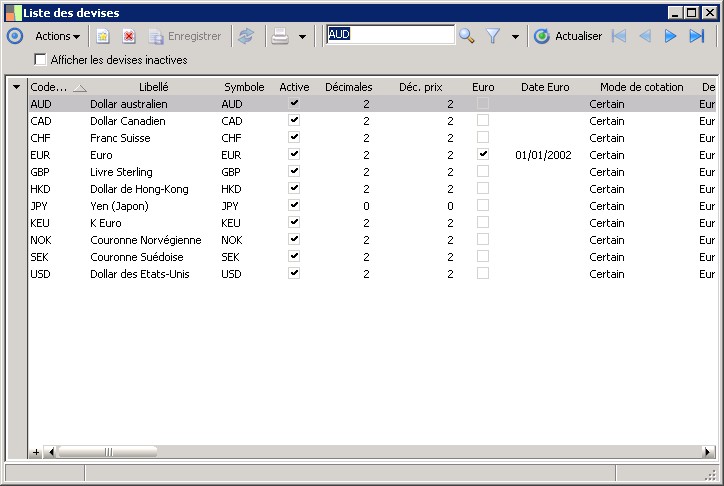This screenshot has height=486, width=724.
Task: Sort by the Mode de cotation header
Action: [641, 87]
